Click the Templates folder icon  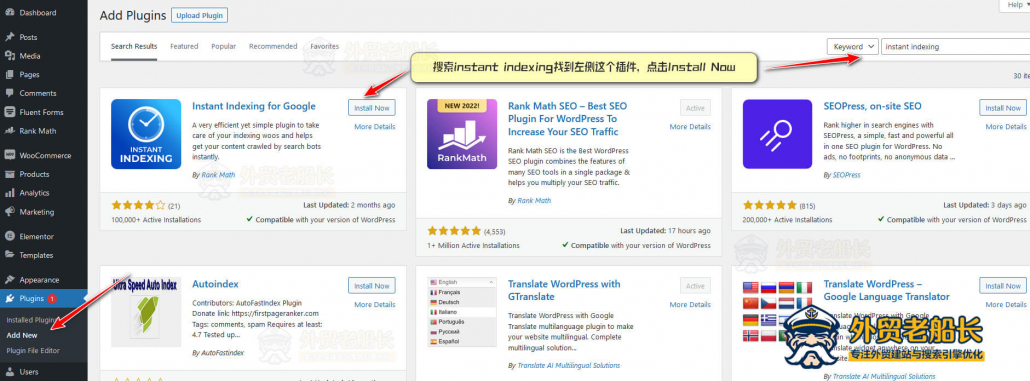coord(10,255)
